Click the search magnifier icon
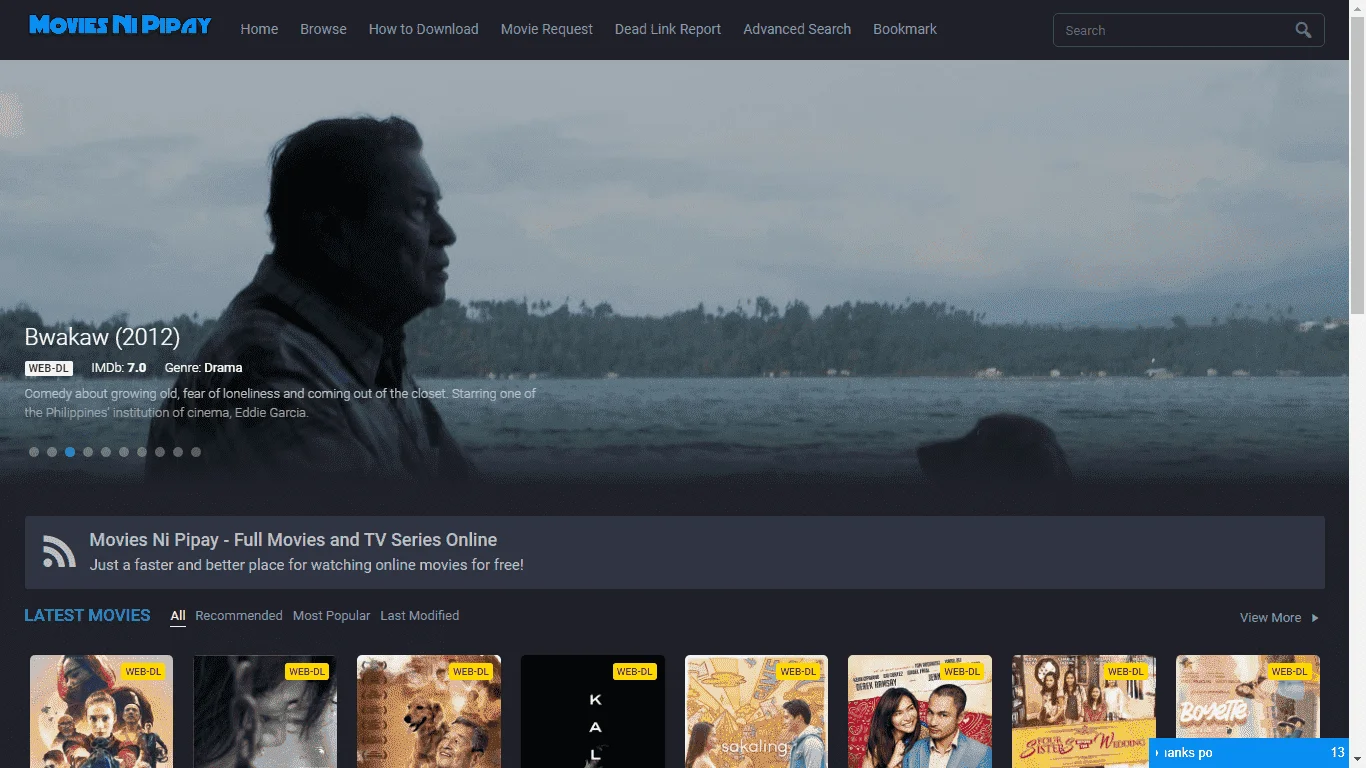 coord(1303,30)
